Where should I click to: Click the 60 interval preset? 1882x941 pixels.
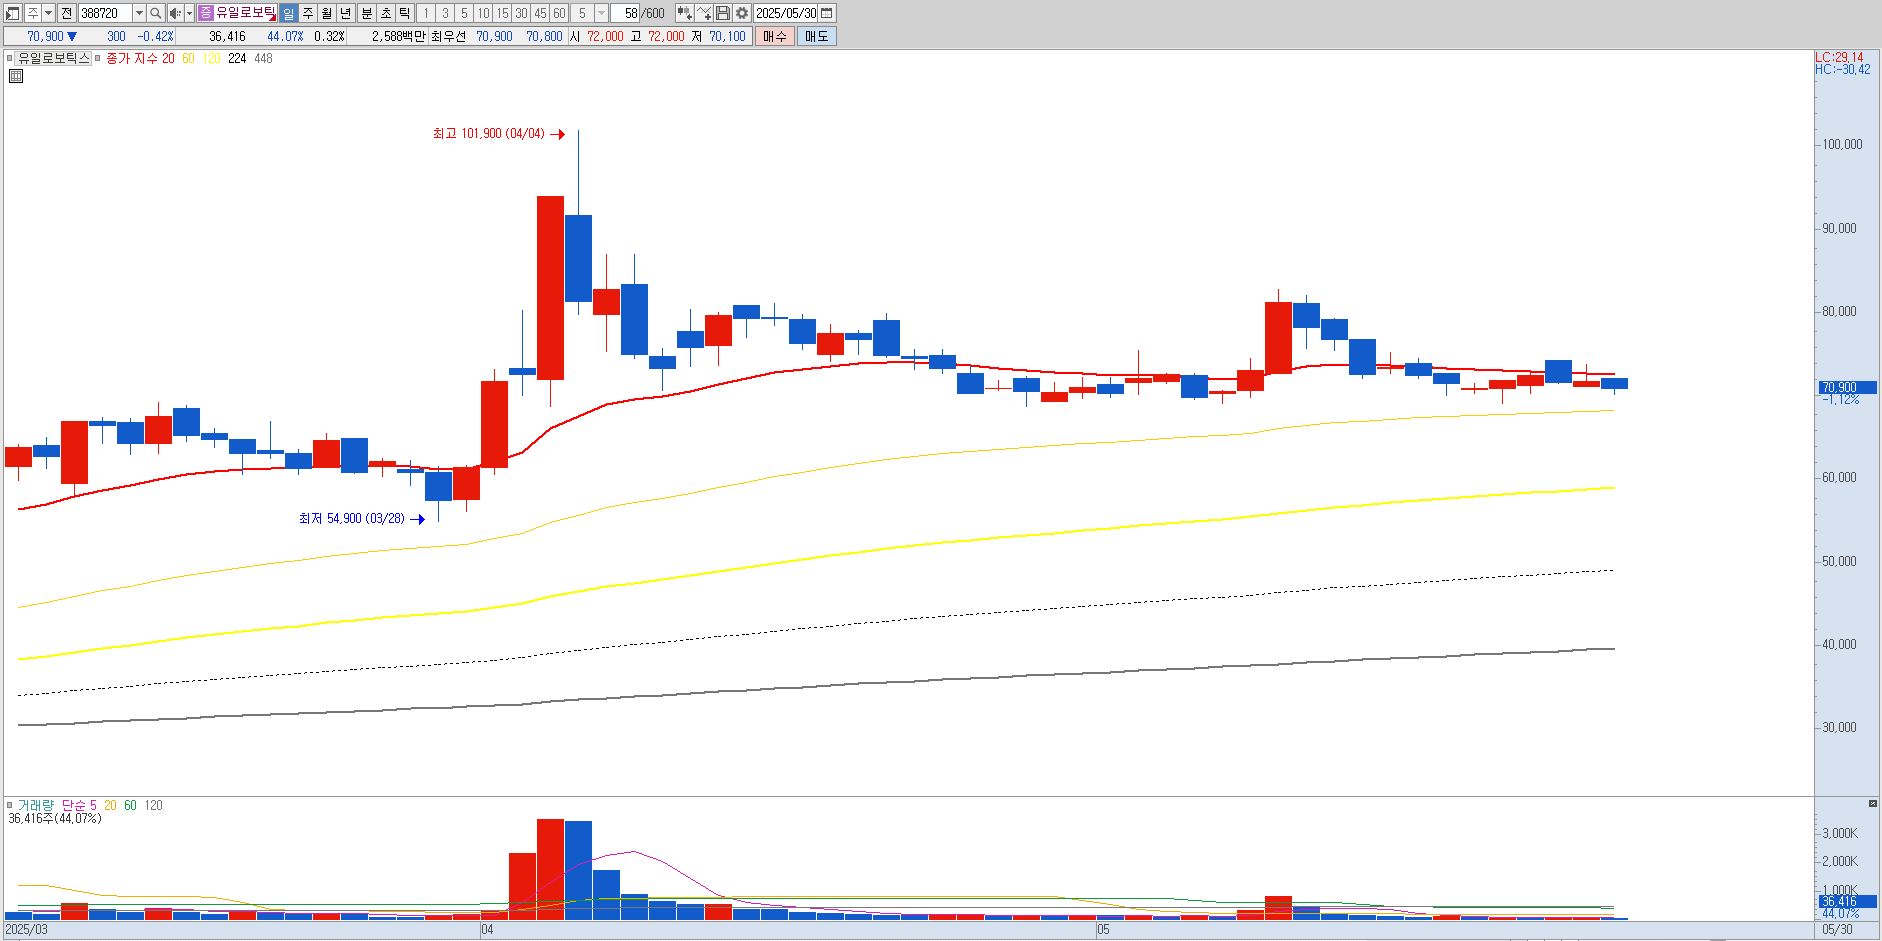[559, 13]
